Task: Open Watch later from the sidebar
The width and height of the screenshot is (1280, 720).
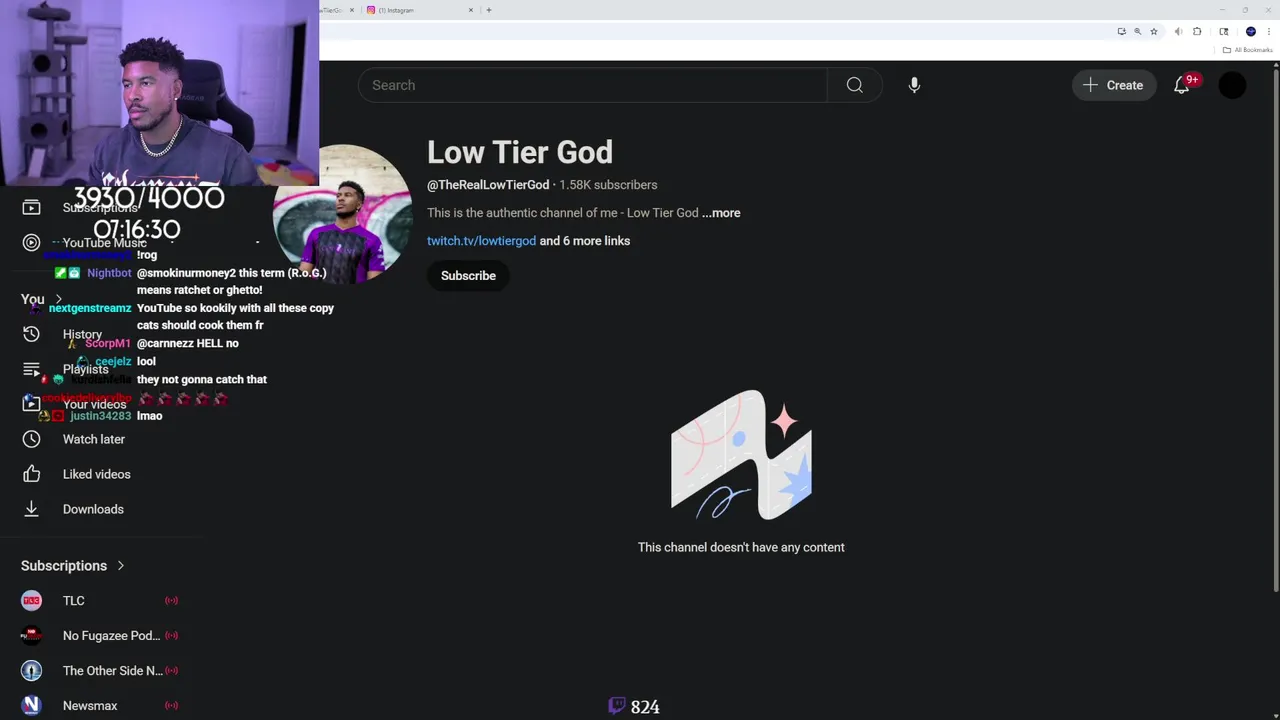Action: (94, 439)
